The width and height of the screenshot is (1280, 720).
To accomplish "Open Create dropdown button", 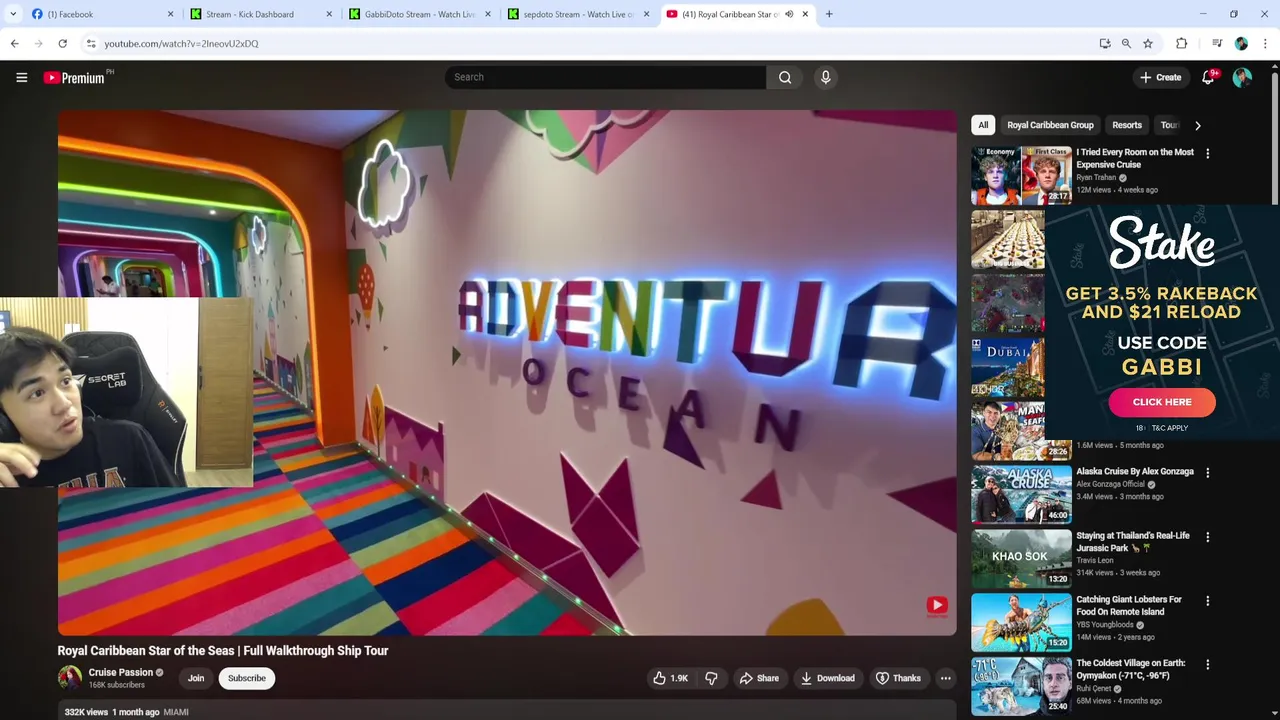I will click(1161, 77).
